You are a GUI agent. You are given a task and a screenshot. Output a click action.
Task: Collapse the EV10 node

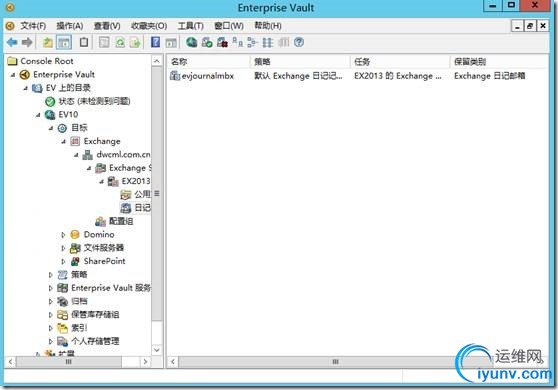click(38, 115)
